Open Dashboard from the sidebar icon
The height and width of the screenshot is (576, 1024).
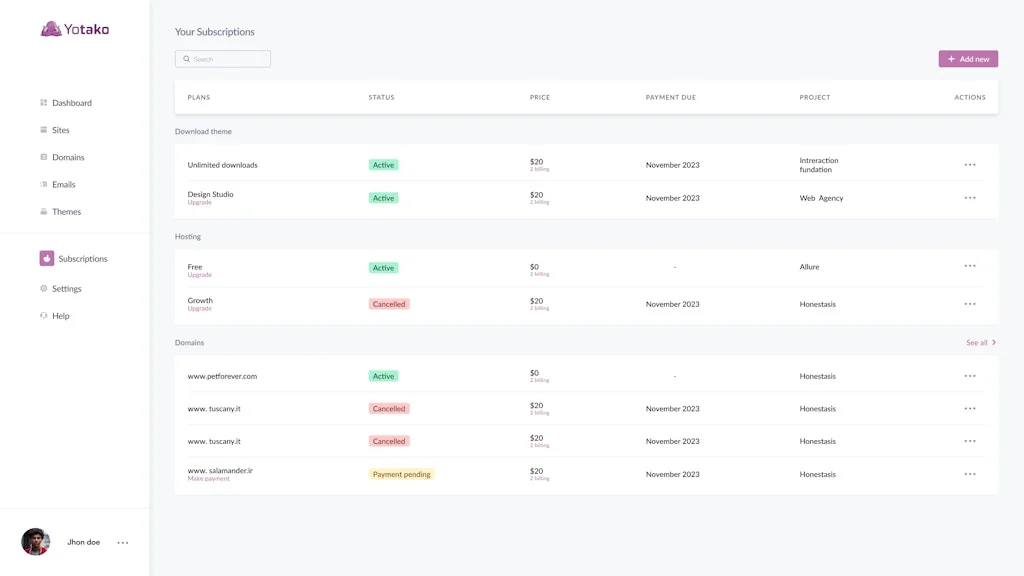tap(44, 103)
